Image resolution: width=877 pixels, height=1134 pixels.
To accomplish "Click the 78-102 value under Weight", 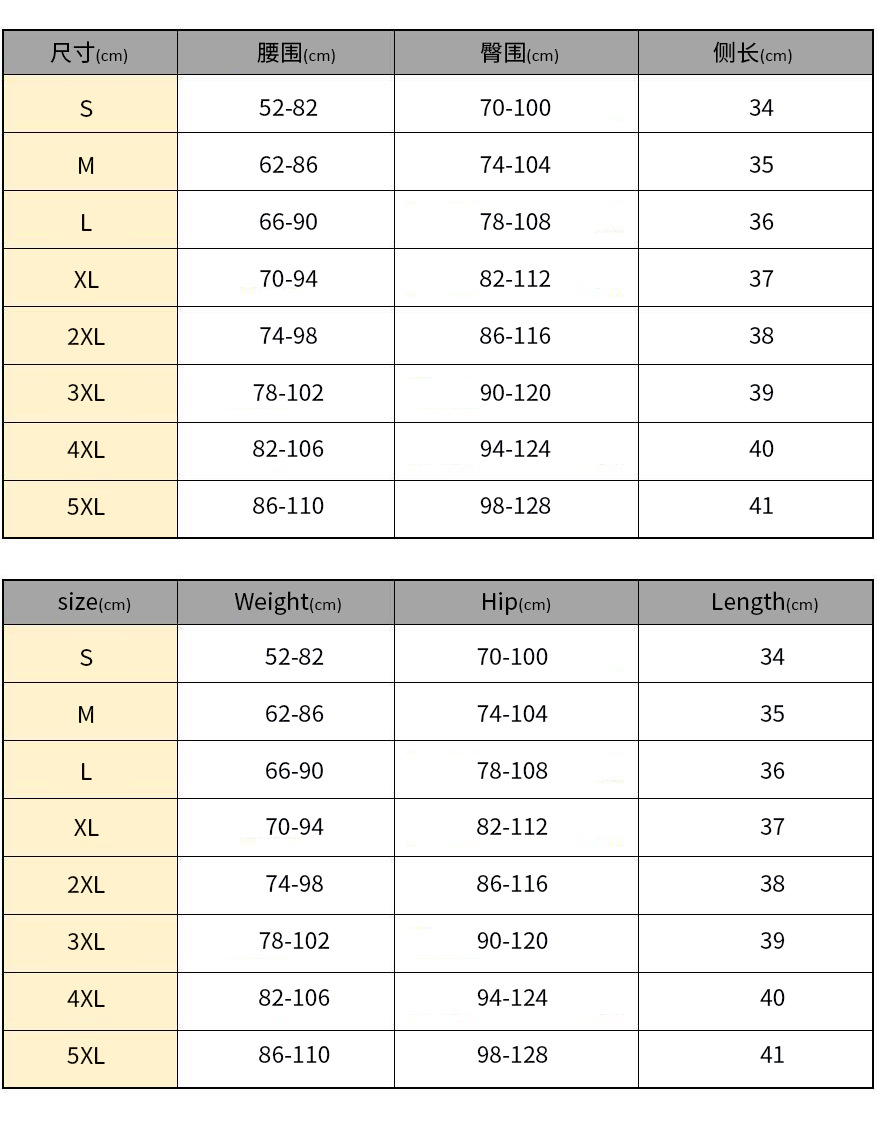I will coord(294,941).
